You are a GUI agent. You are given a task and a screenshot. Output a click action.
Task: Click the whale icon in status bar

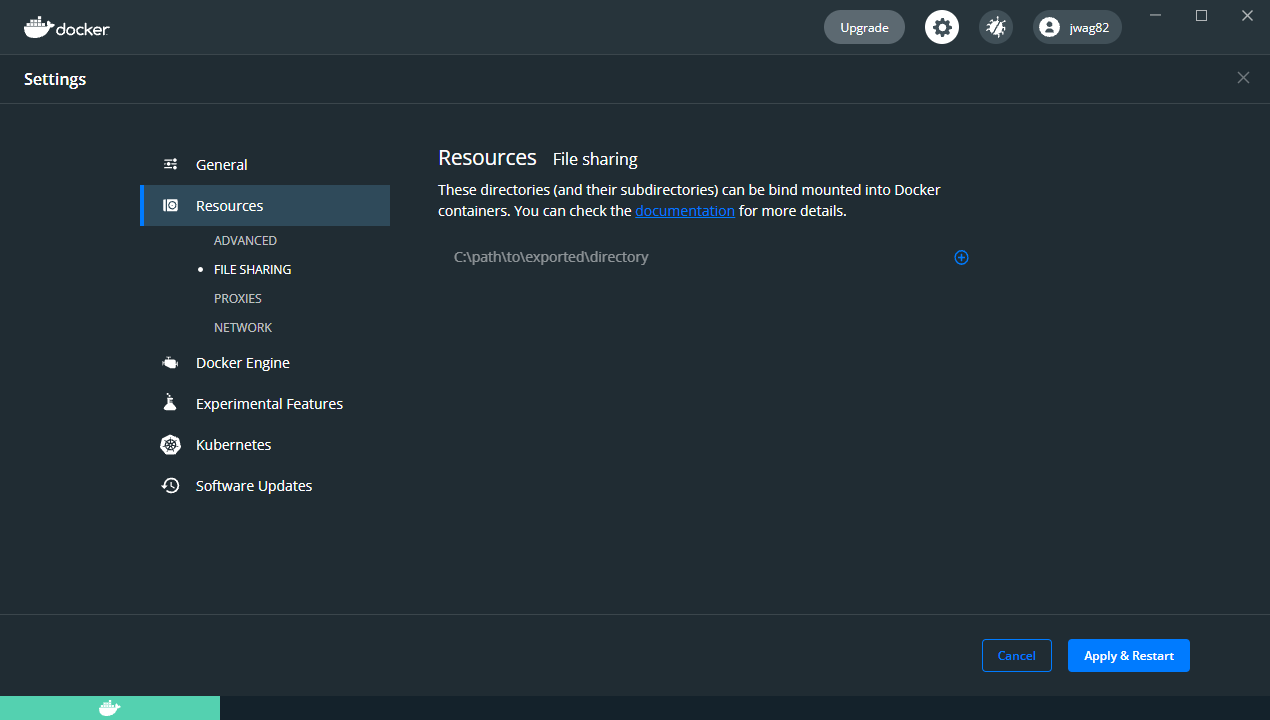(110, 708)
